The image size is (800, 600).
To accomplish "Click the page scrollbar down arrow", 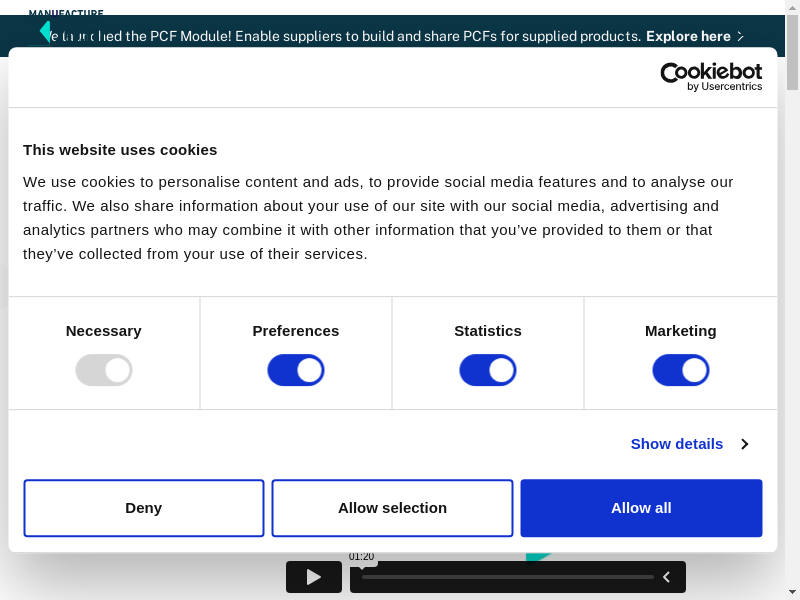I will [792, 591].
